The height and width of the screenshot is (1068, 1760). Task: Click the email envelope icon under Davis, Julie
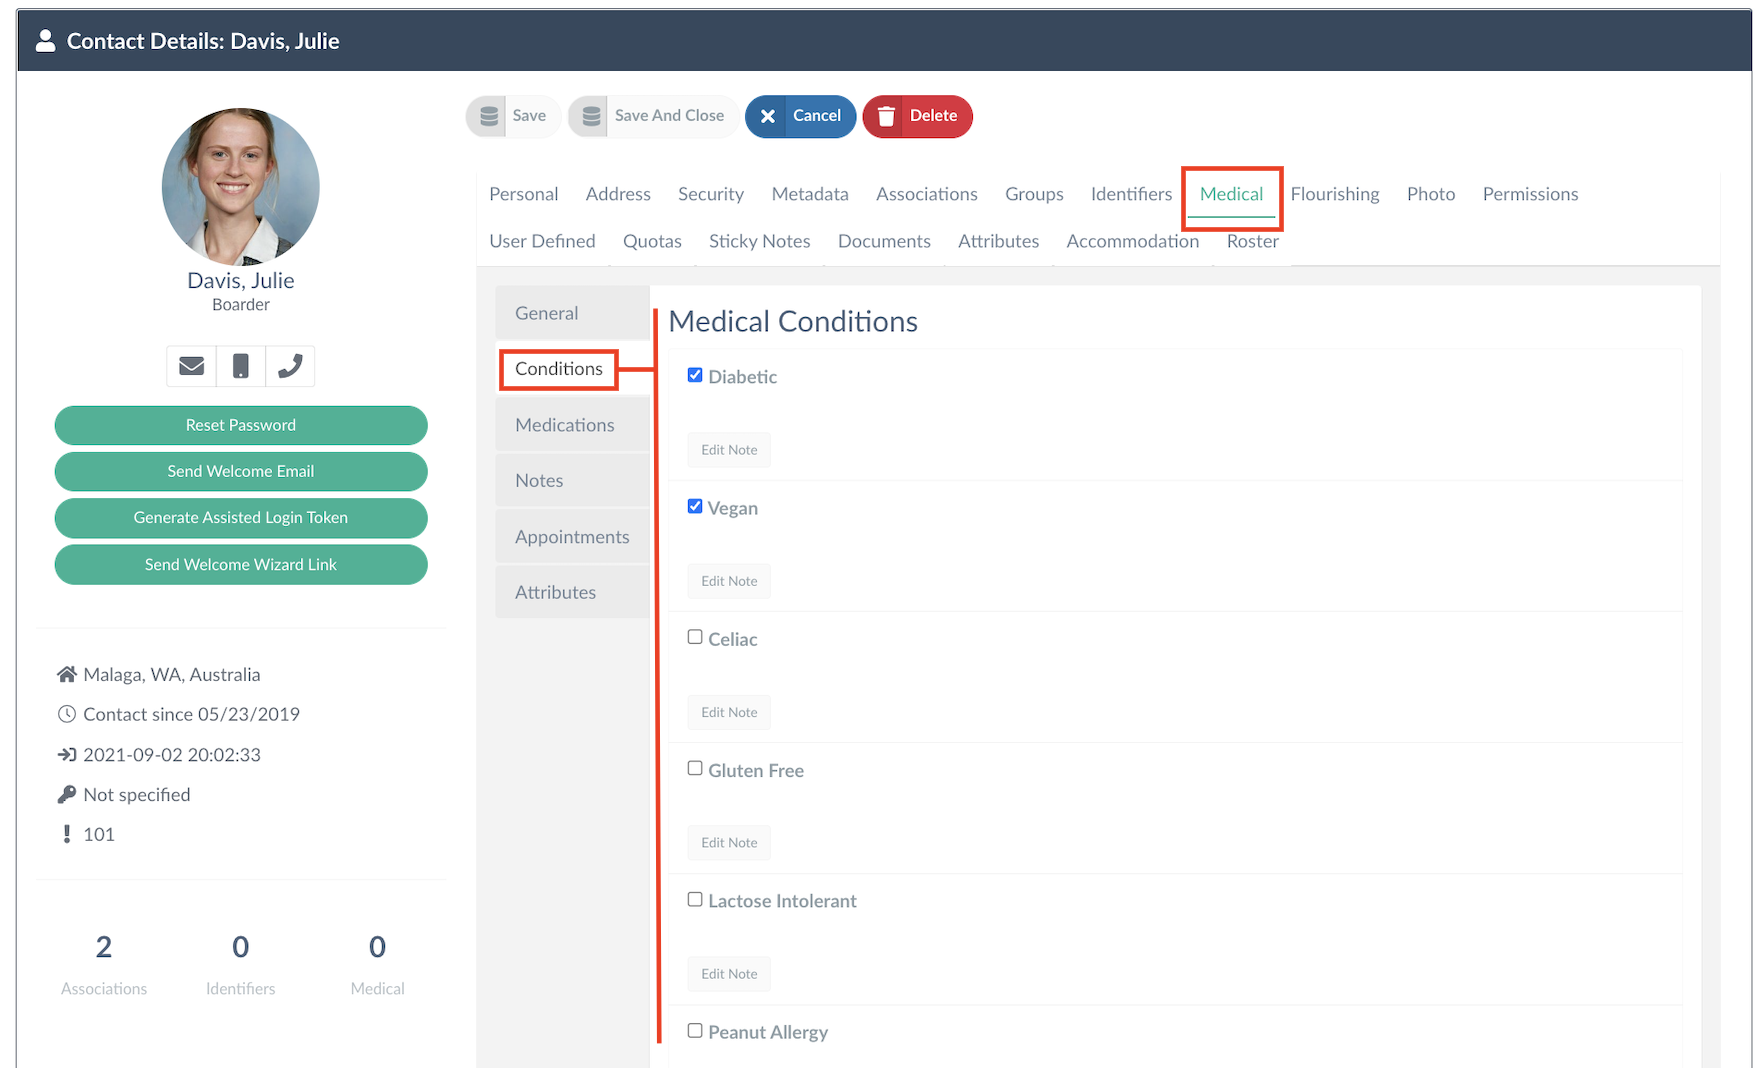point(191,366)
